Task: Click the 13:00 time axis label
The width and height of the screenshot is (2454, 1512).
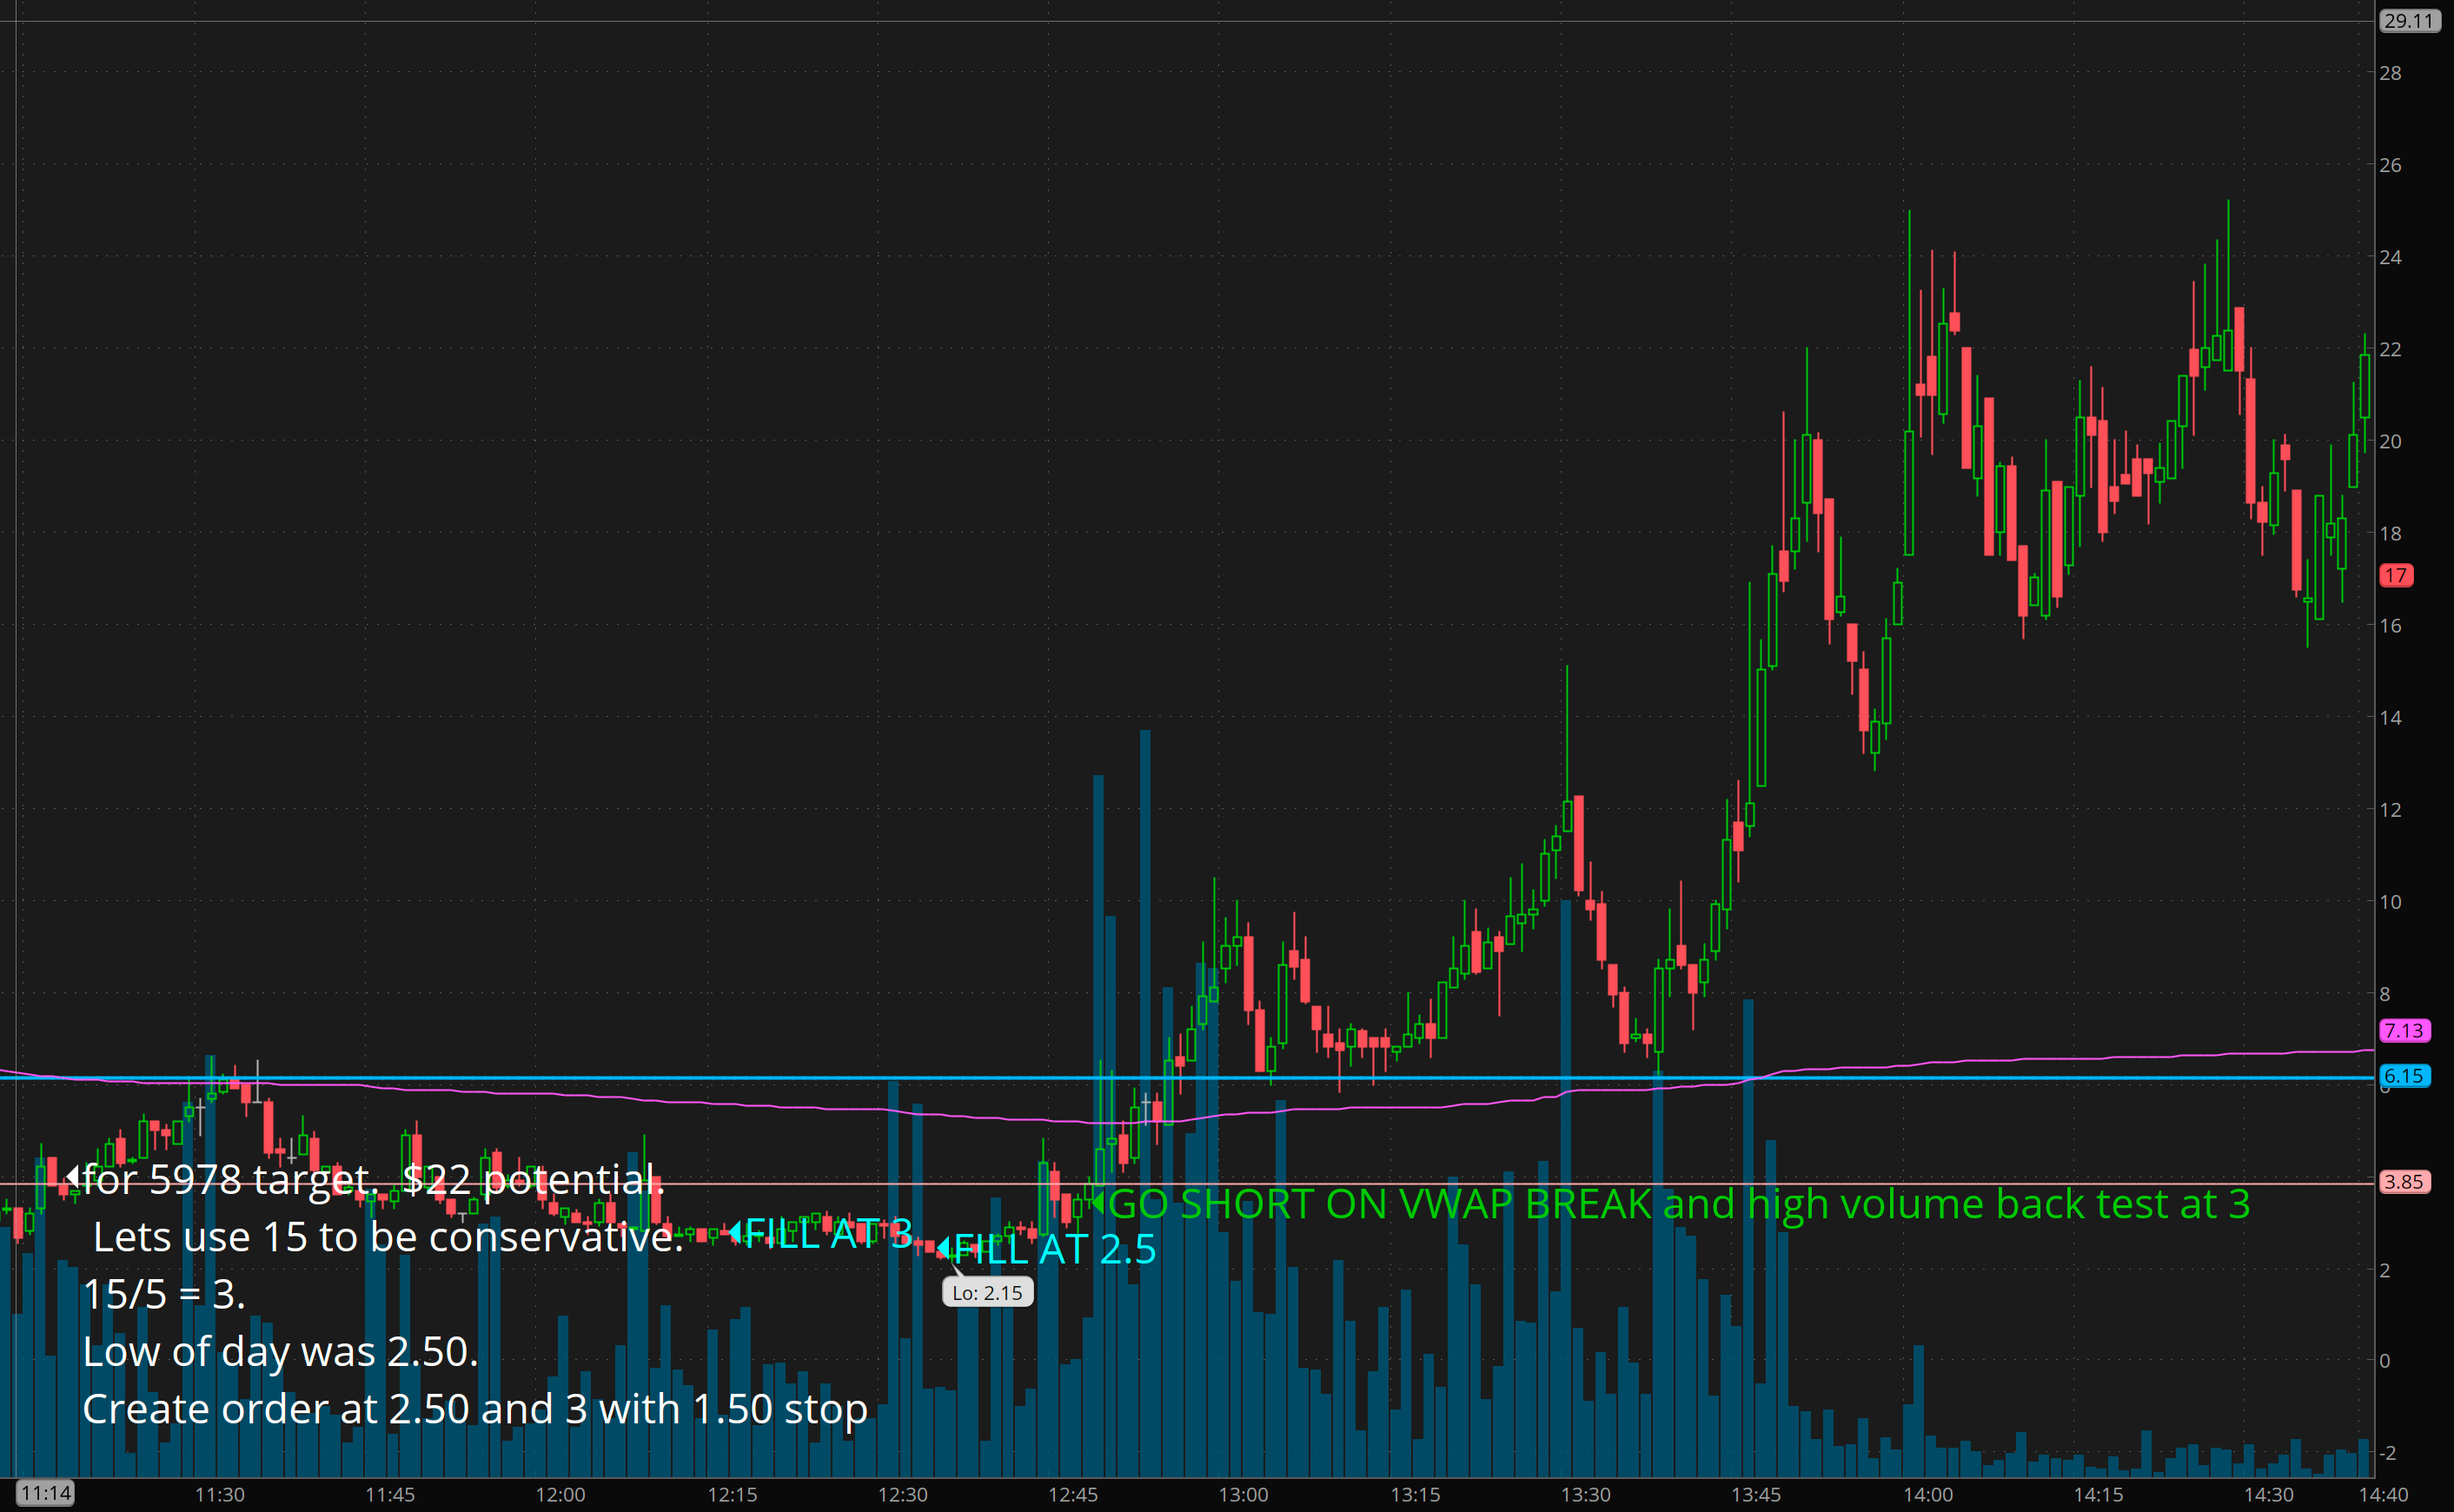Action: point(1243,1494)
